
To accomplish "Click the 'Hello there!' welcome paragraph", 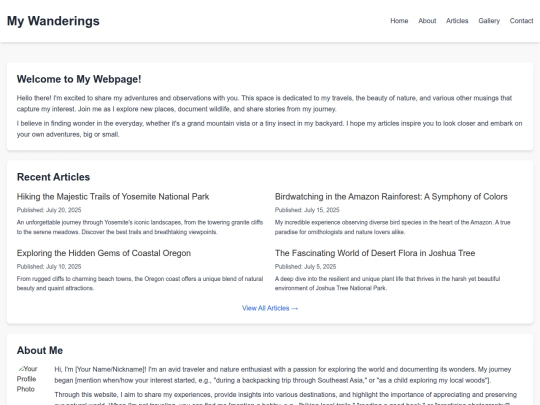I will (264, 104).
